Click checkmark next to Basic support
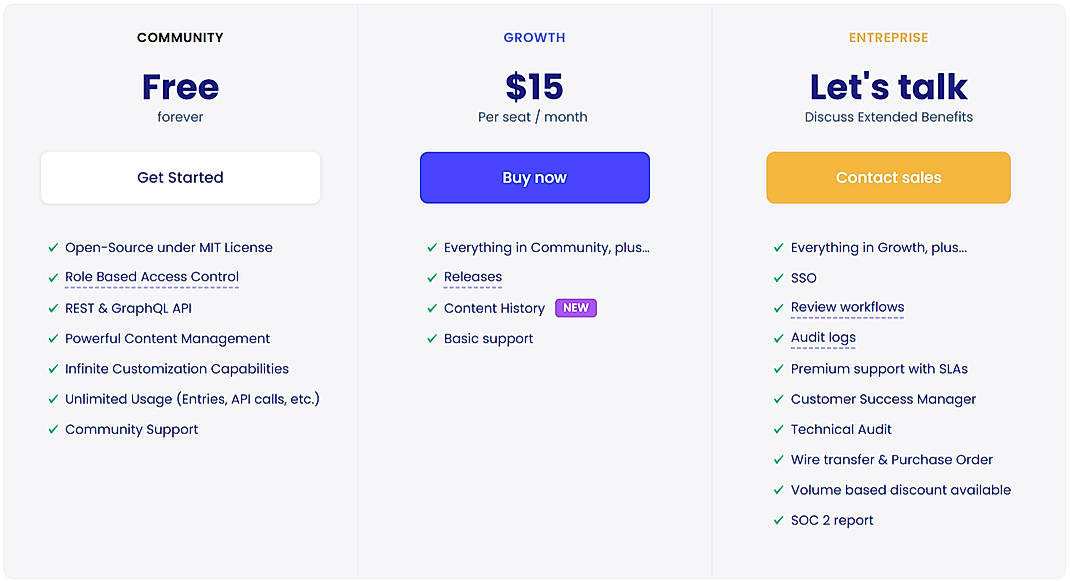The height and width of the screenshot is (581, 1070). click(432, 339)
